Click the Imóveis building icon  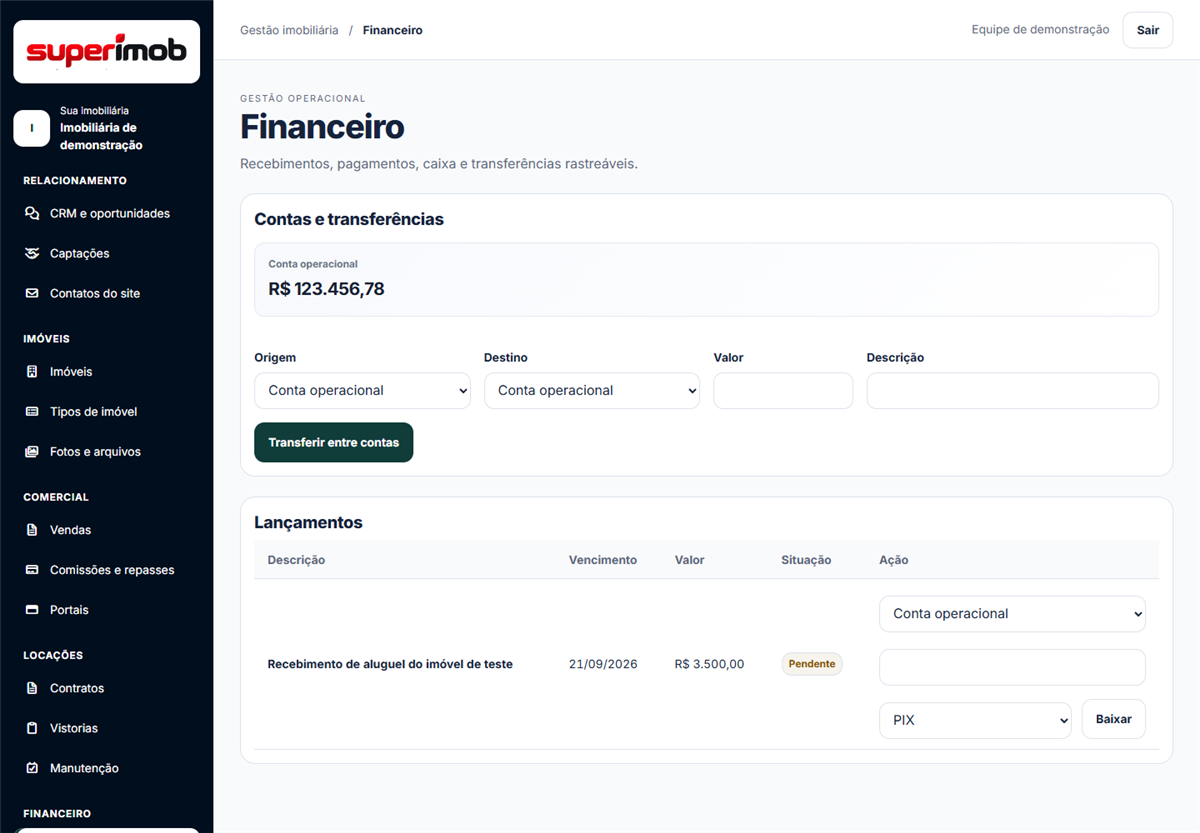click(32, 371)
